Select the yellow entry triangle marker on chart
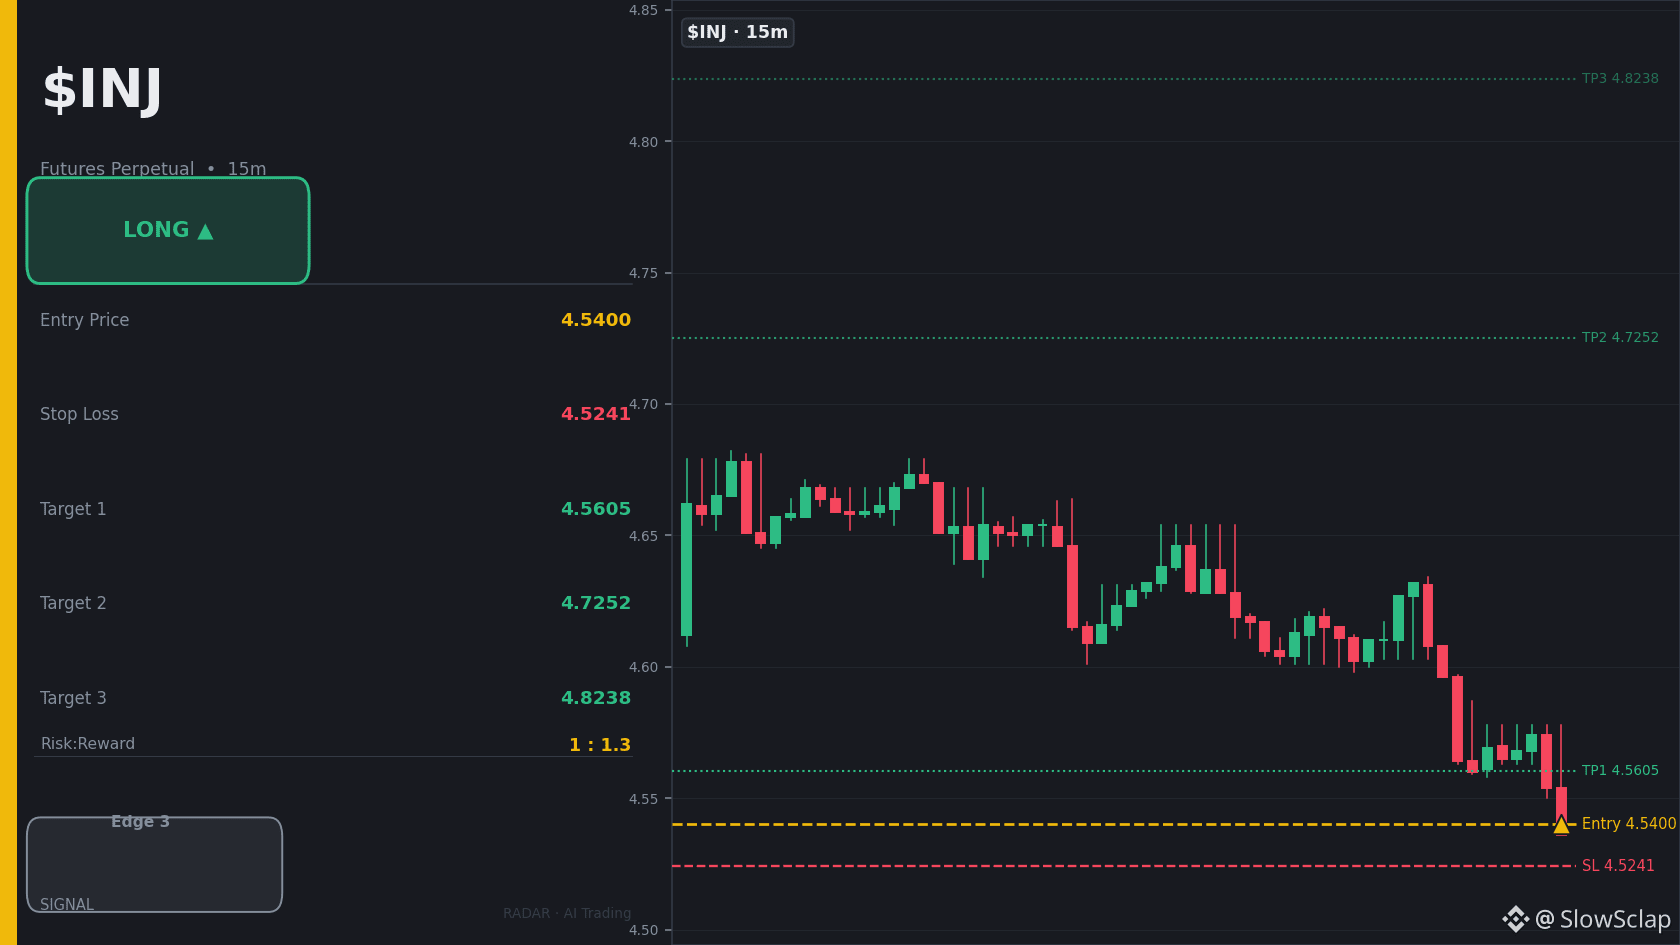Viewport: 1680px width, 945px height. tap(1561, 825)
